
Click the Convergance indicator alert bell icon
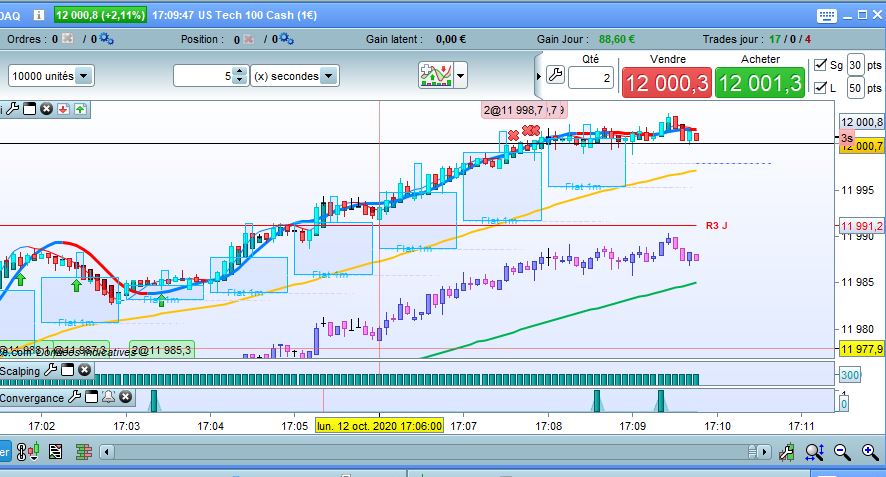coord(108,397)
